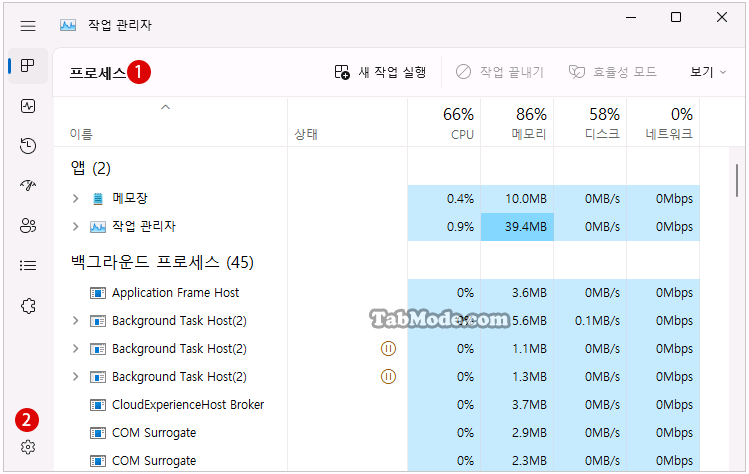The width and height of the screenshot is (749, 474).
Task: Open the Details page in sidebar
Action: 28,265
